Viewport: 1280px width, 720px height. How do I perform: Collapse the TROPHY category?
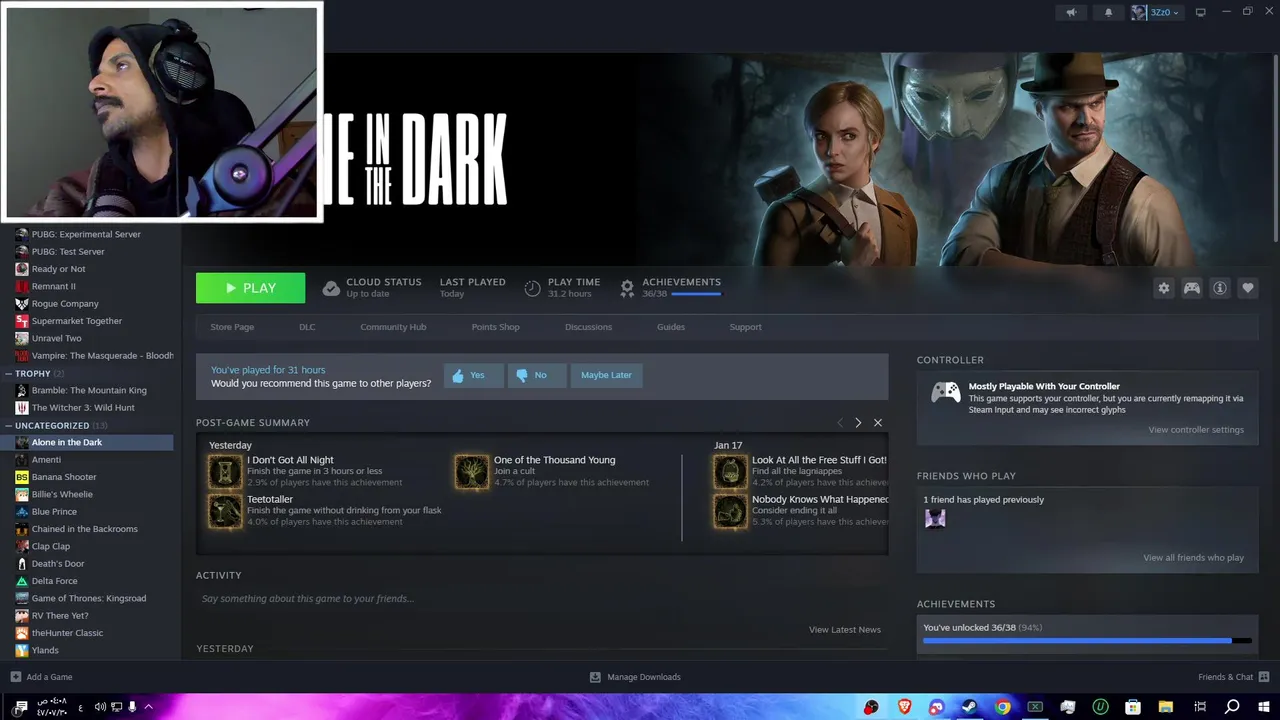point(10,374)
